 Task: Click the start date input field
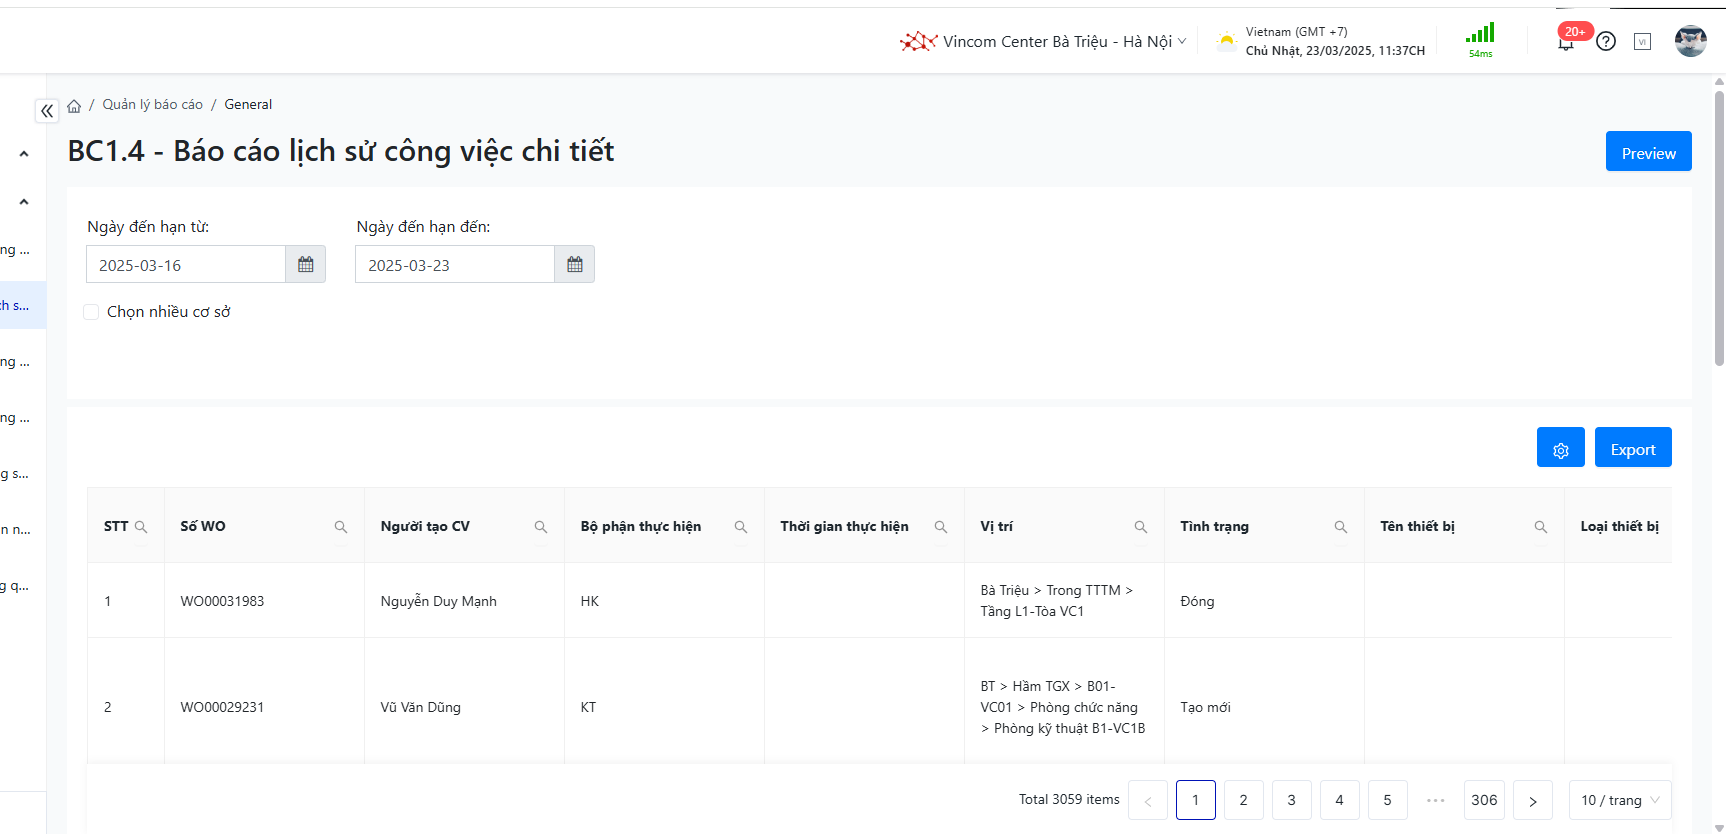point(186,265)
